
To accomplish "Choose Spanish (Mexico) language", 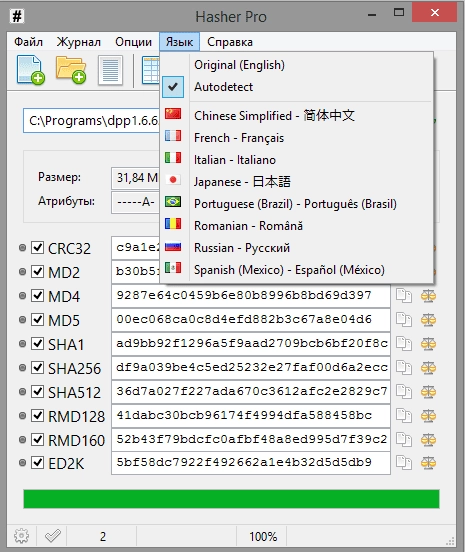I will 296,270.
